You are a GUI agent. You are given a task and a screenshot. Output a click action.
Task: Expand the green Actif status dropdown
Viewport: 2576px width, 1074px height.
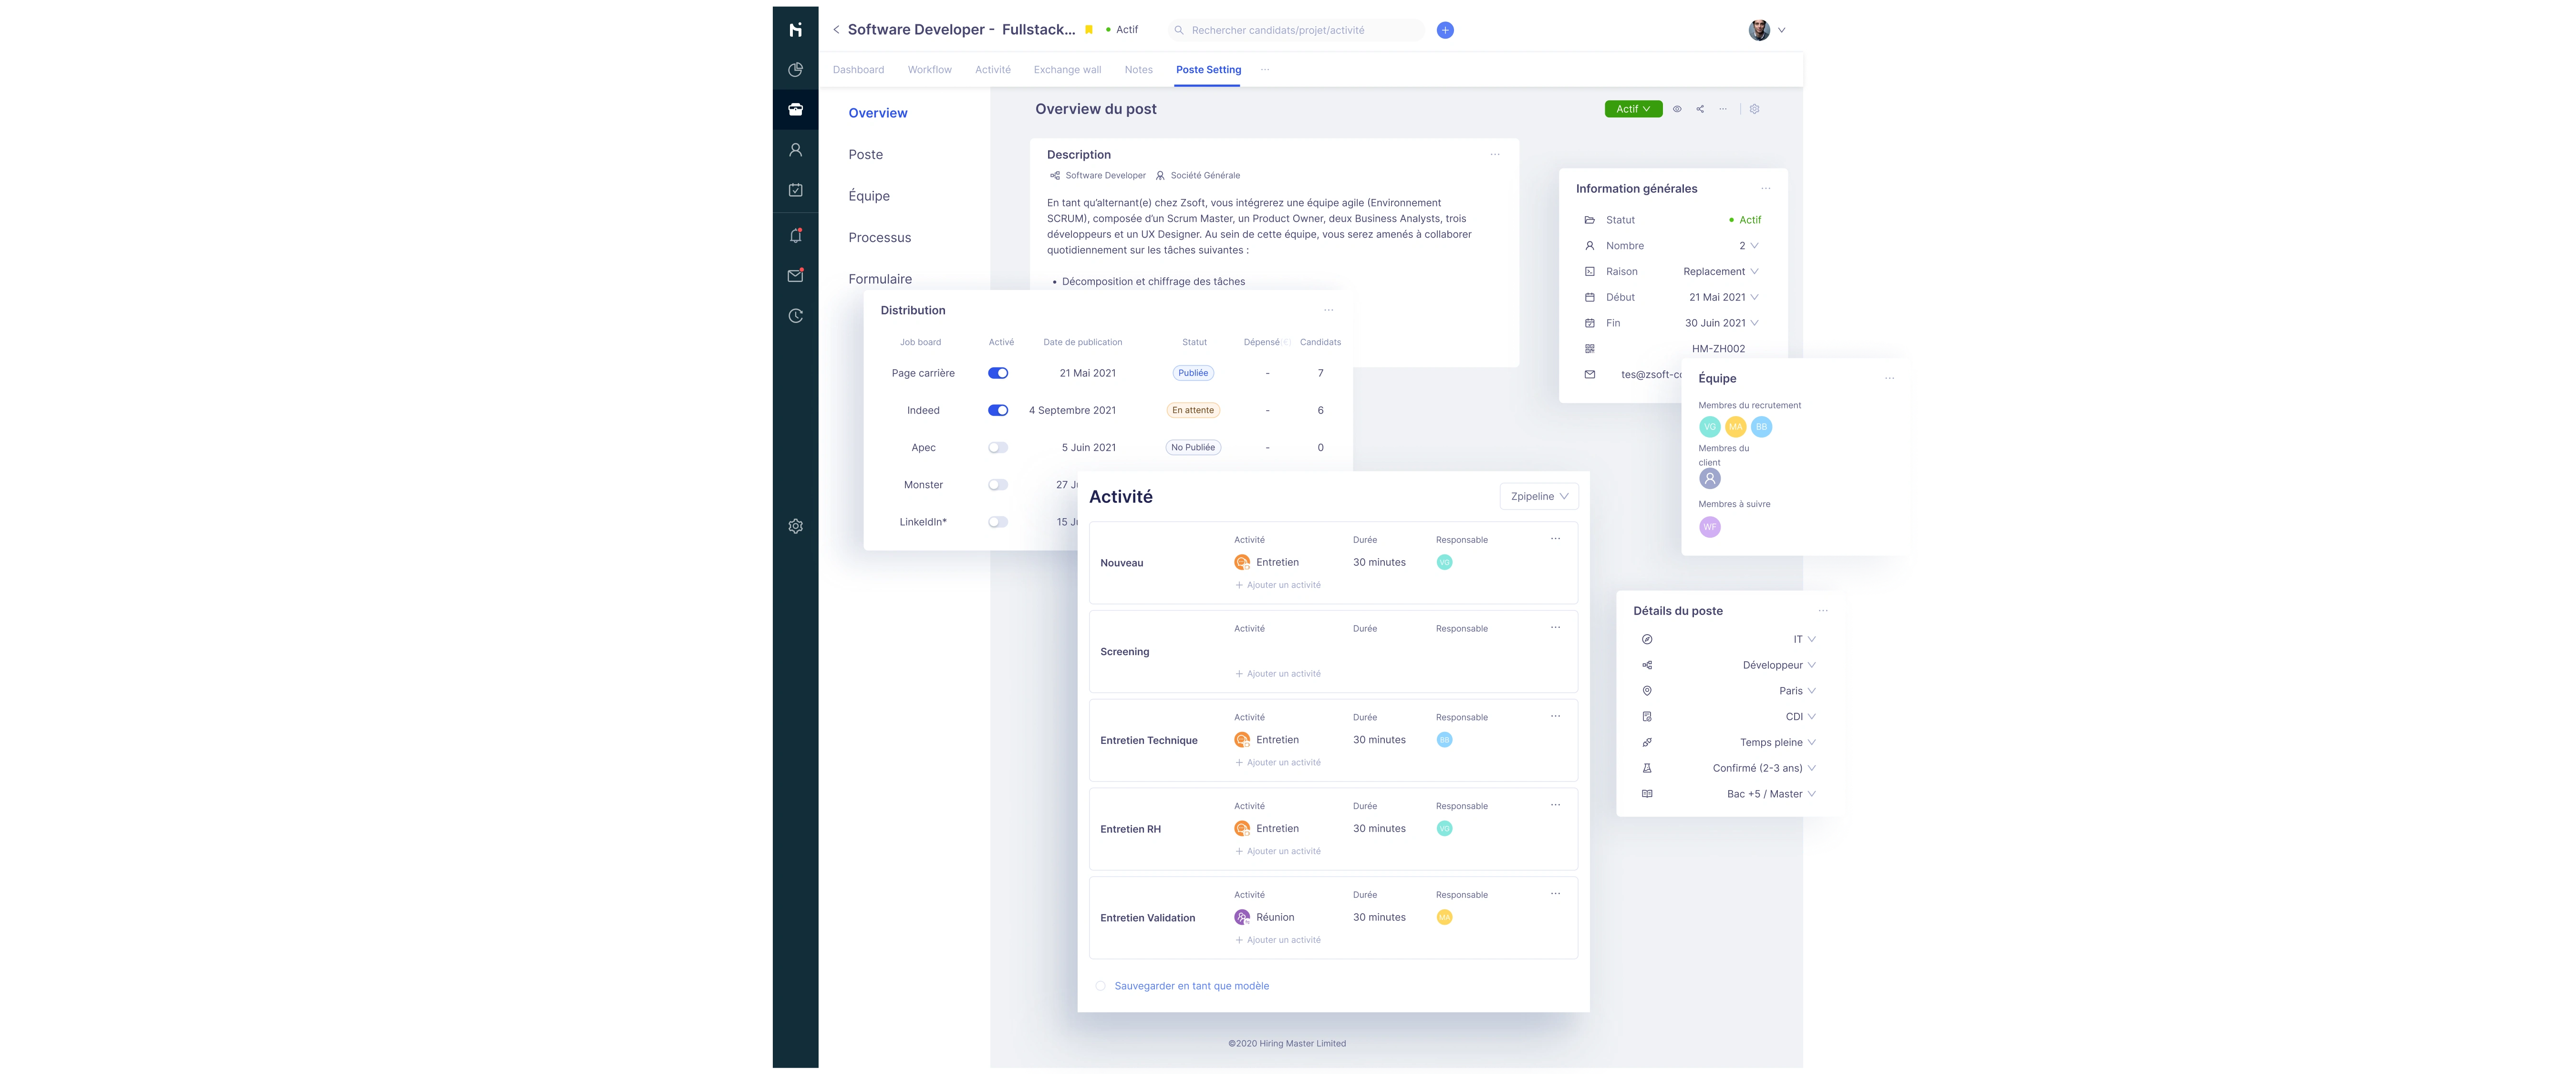1632,109
